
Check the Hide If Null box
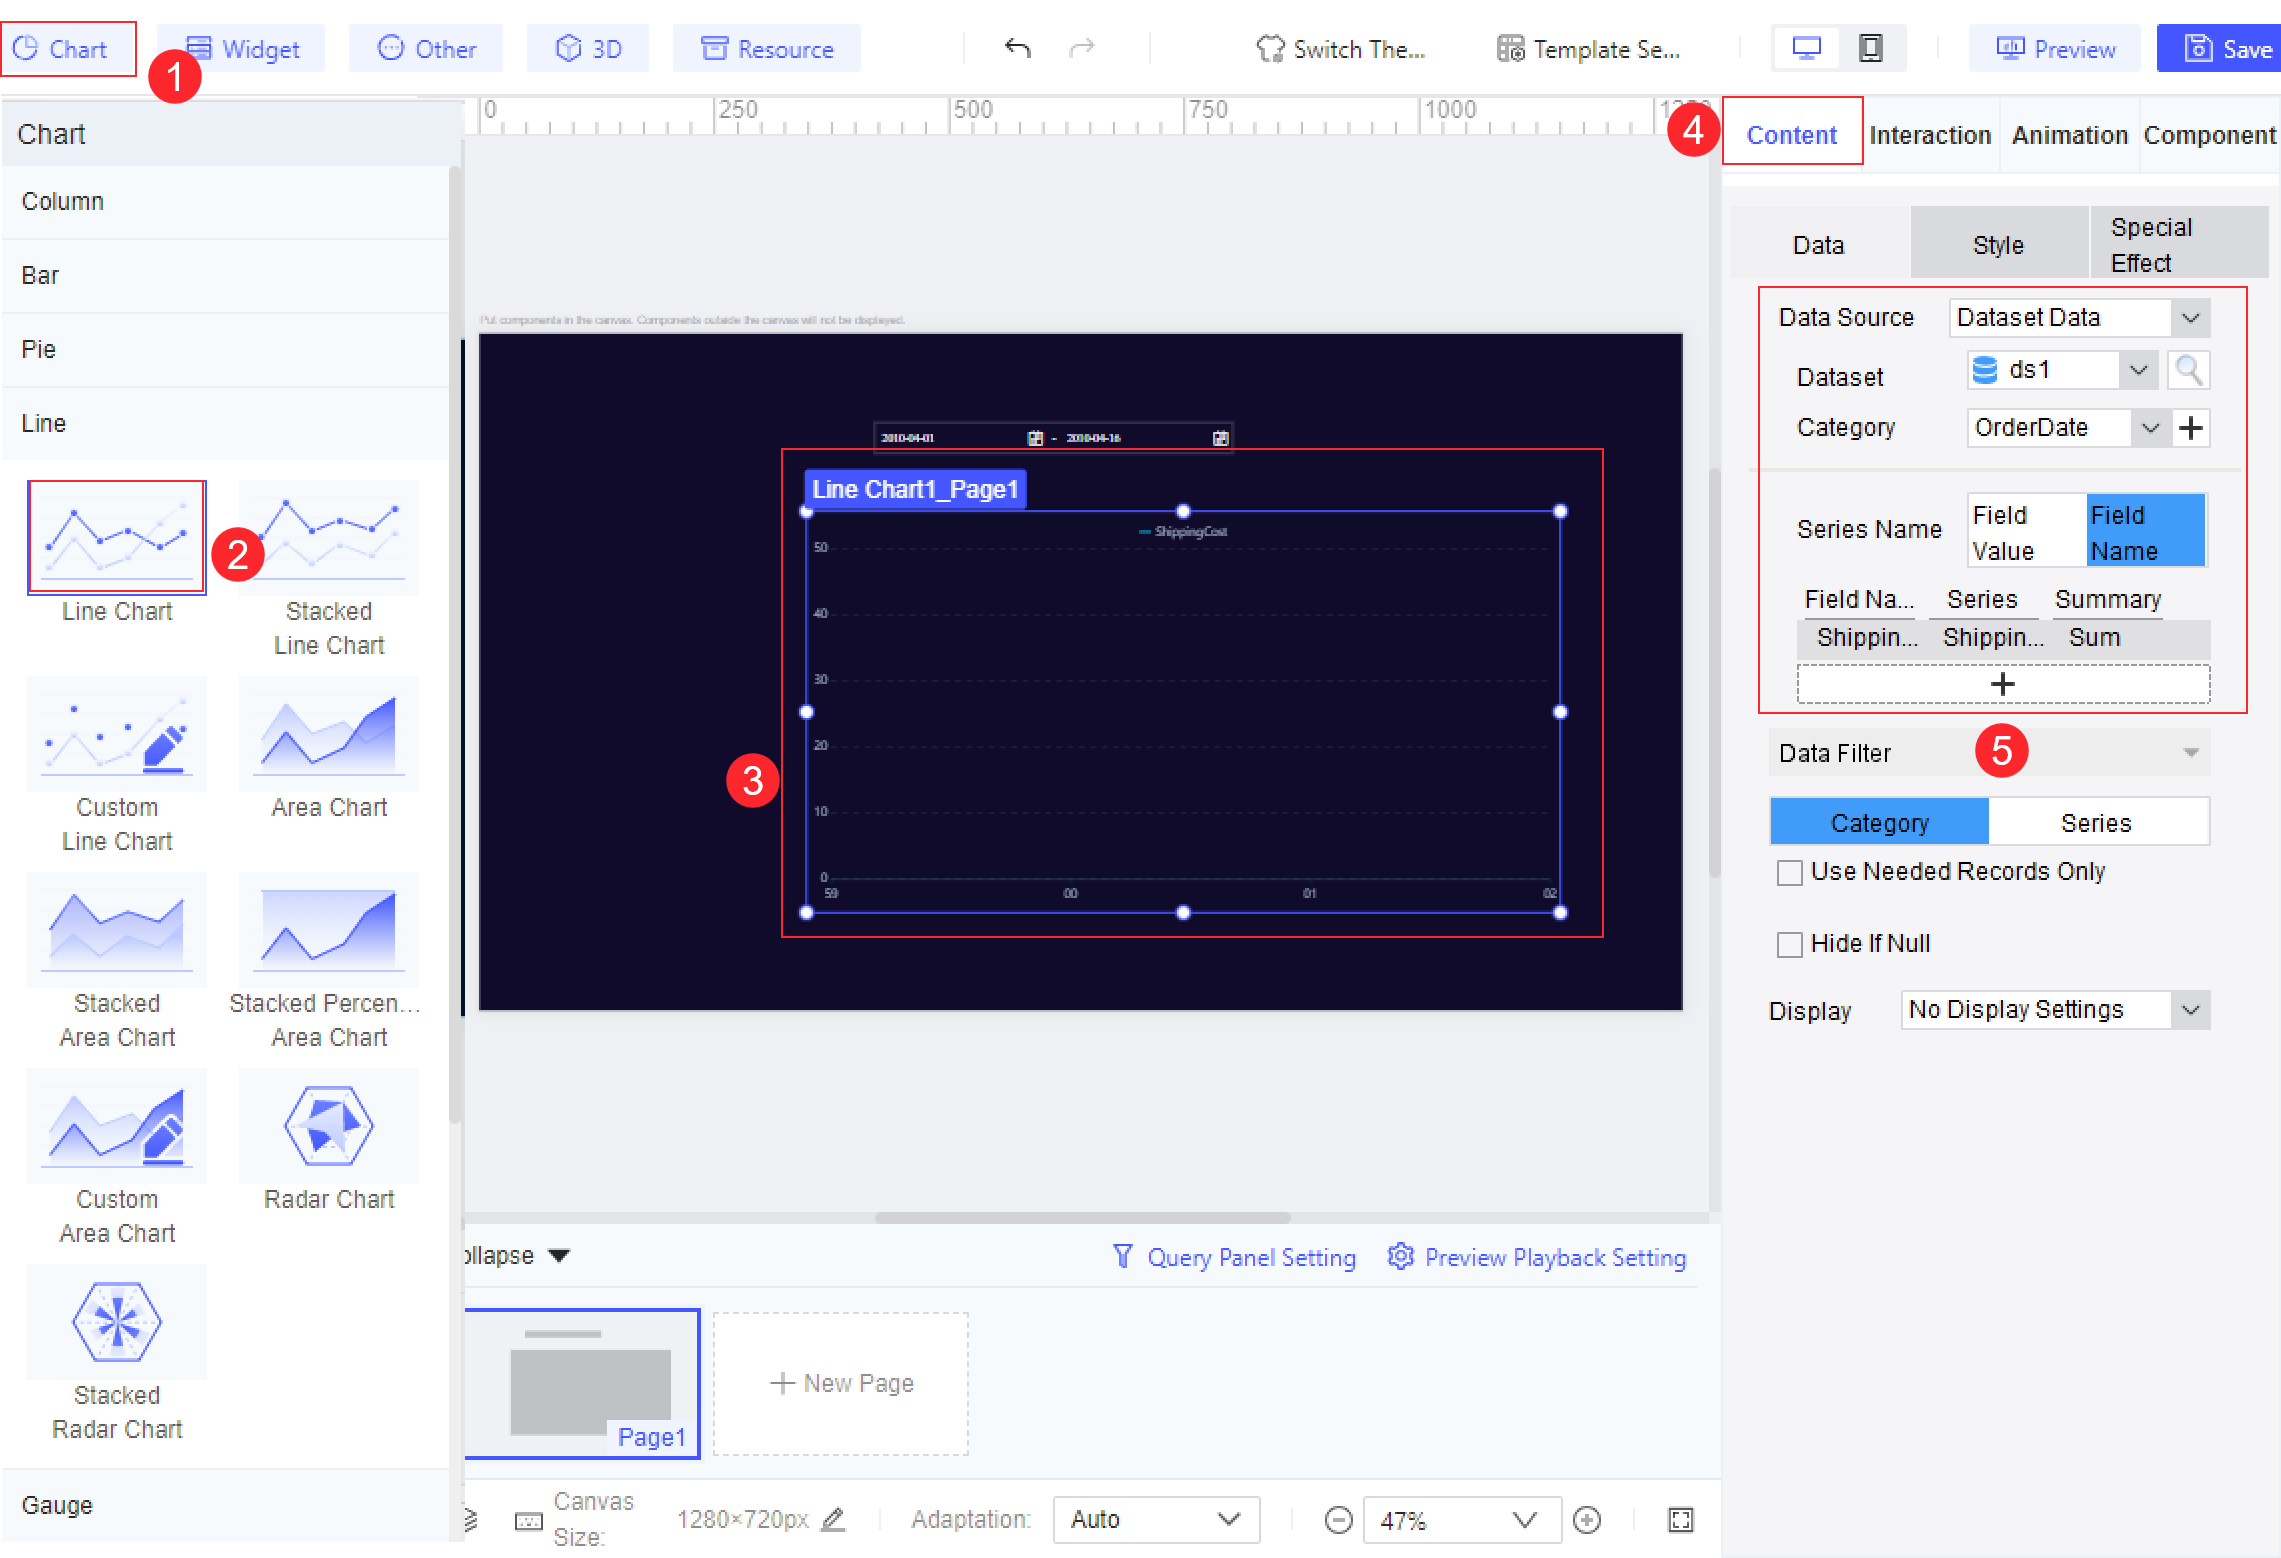click(1789, 944)
